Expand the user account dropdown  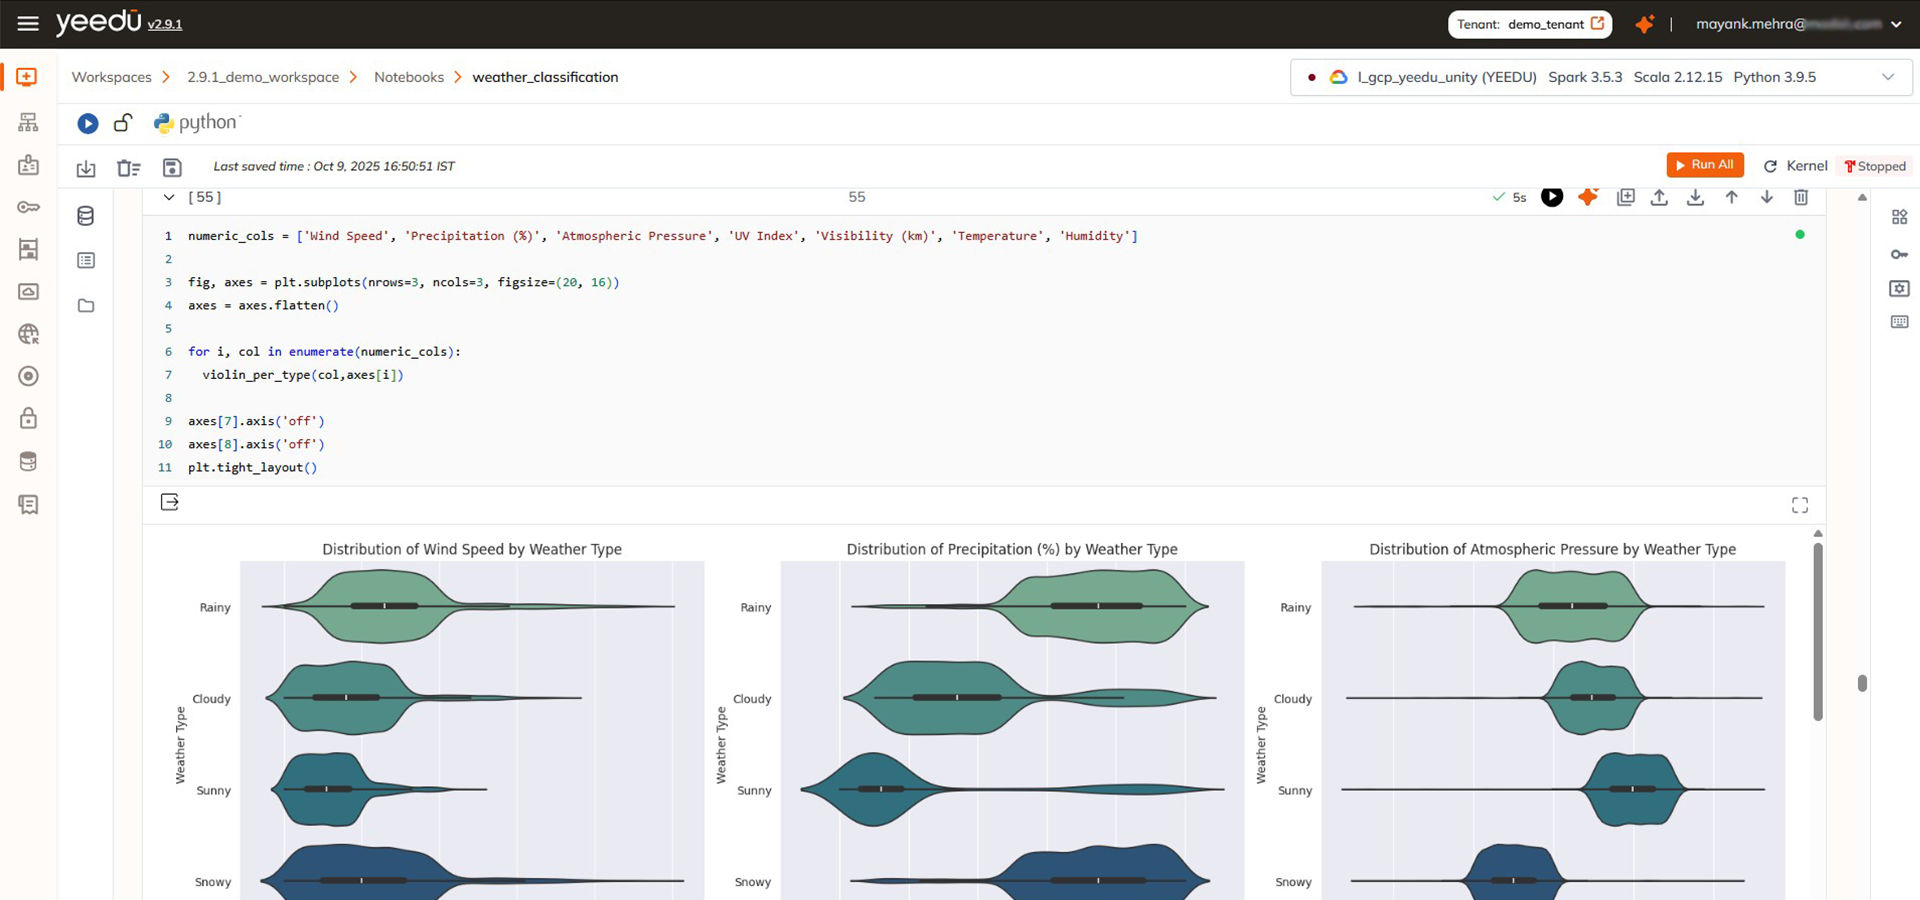tap(1896, 24)
